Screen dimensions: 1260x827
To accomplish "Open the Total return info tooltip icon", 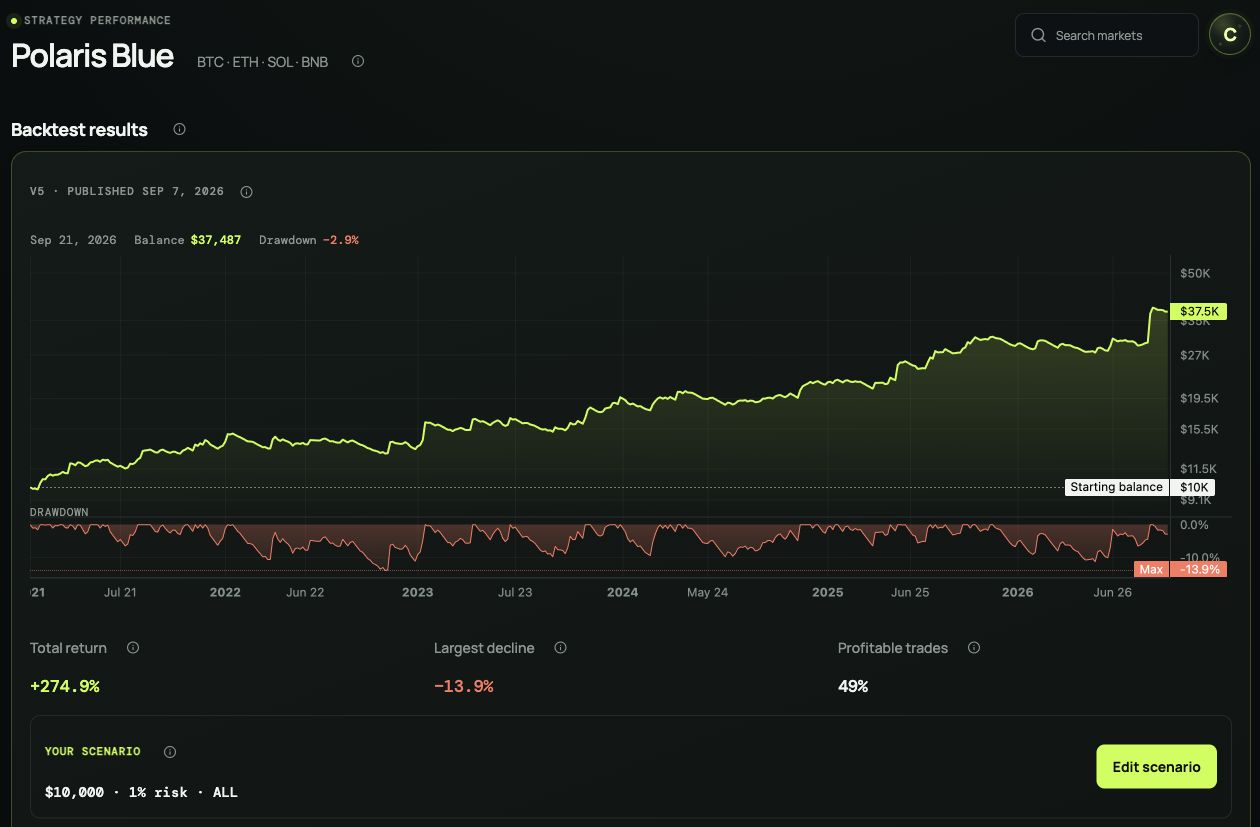I will 133,647.
